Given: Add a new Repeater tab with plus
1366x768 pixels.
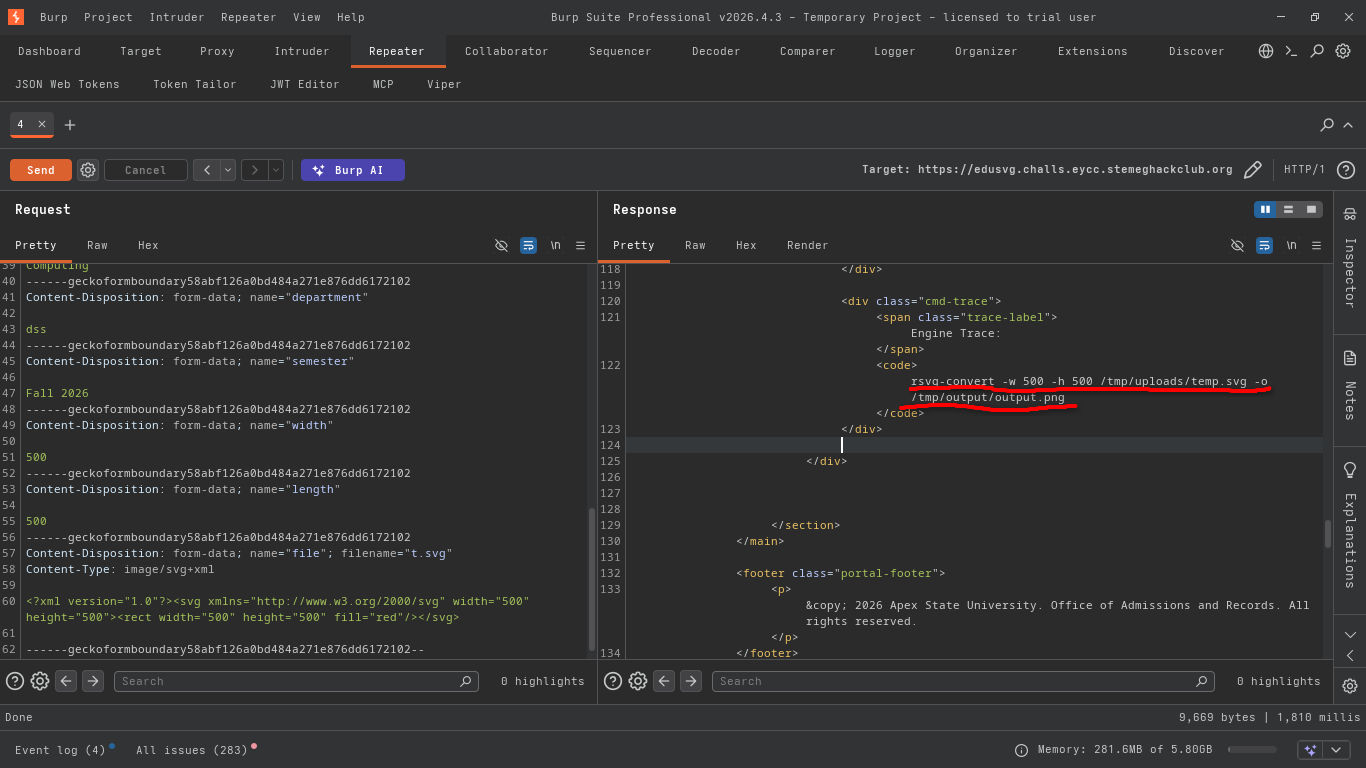Looking at the screenshot, I should 70,125.
